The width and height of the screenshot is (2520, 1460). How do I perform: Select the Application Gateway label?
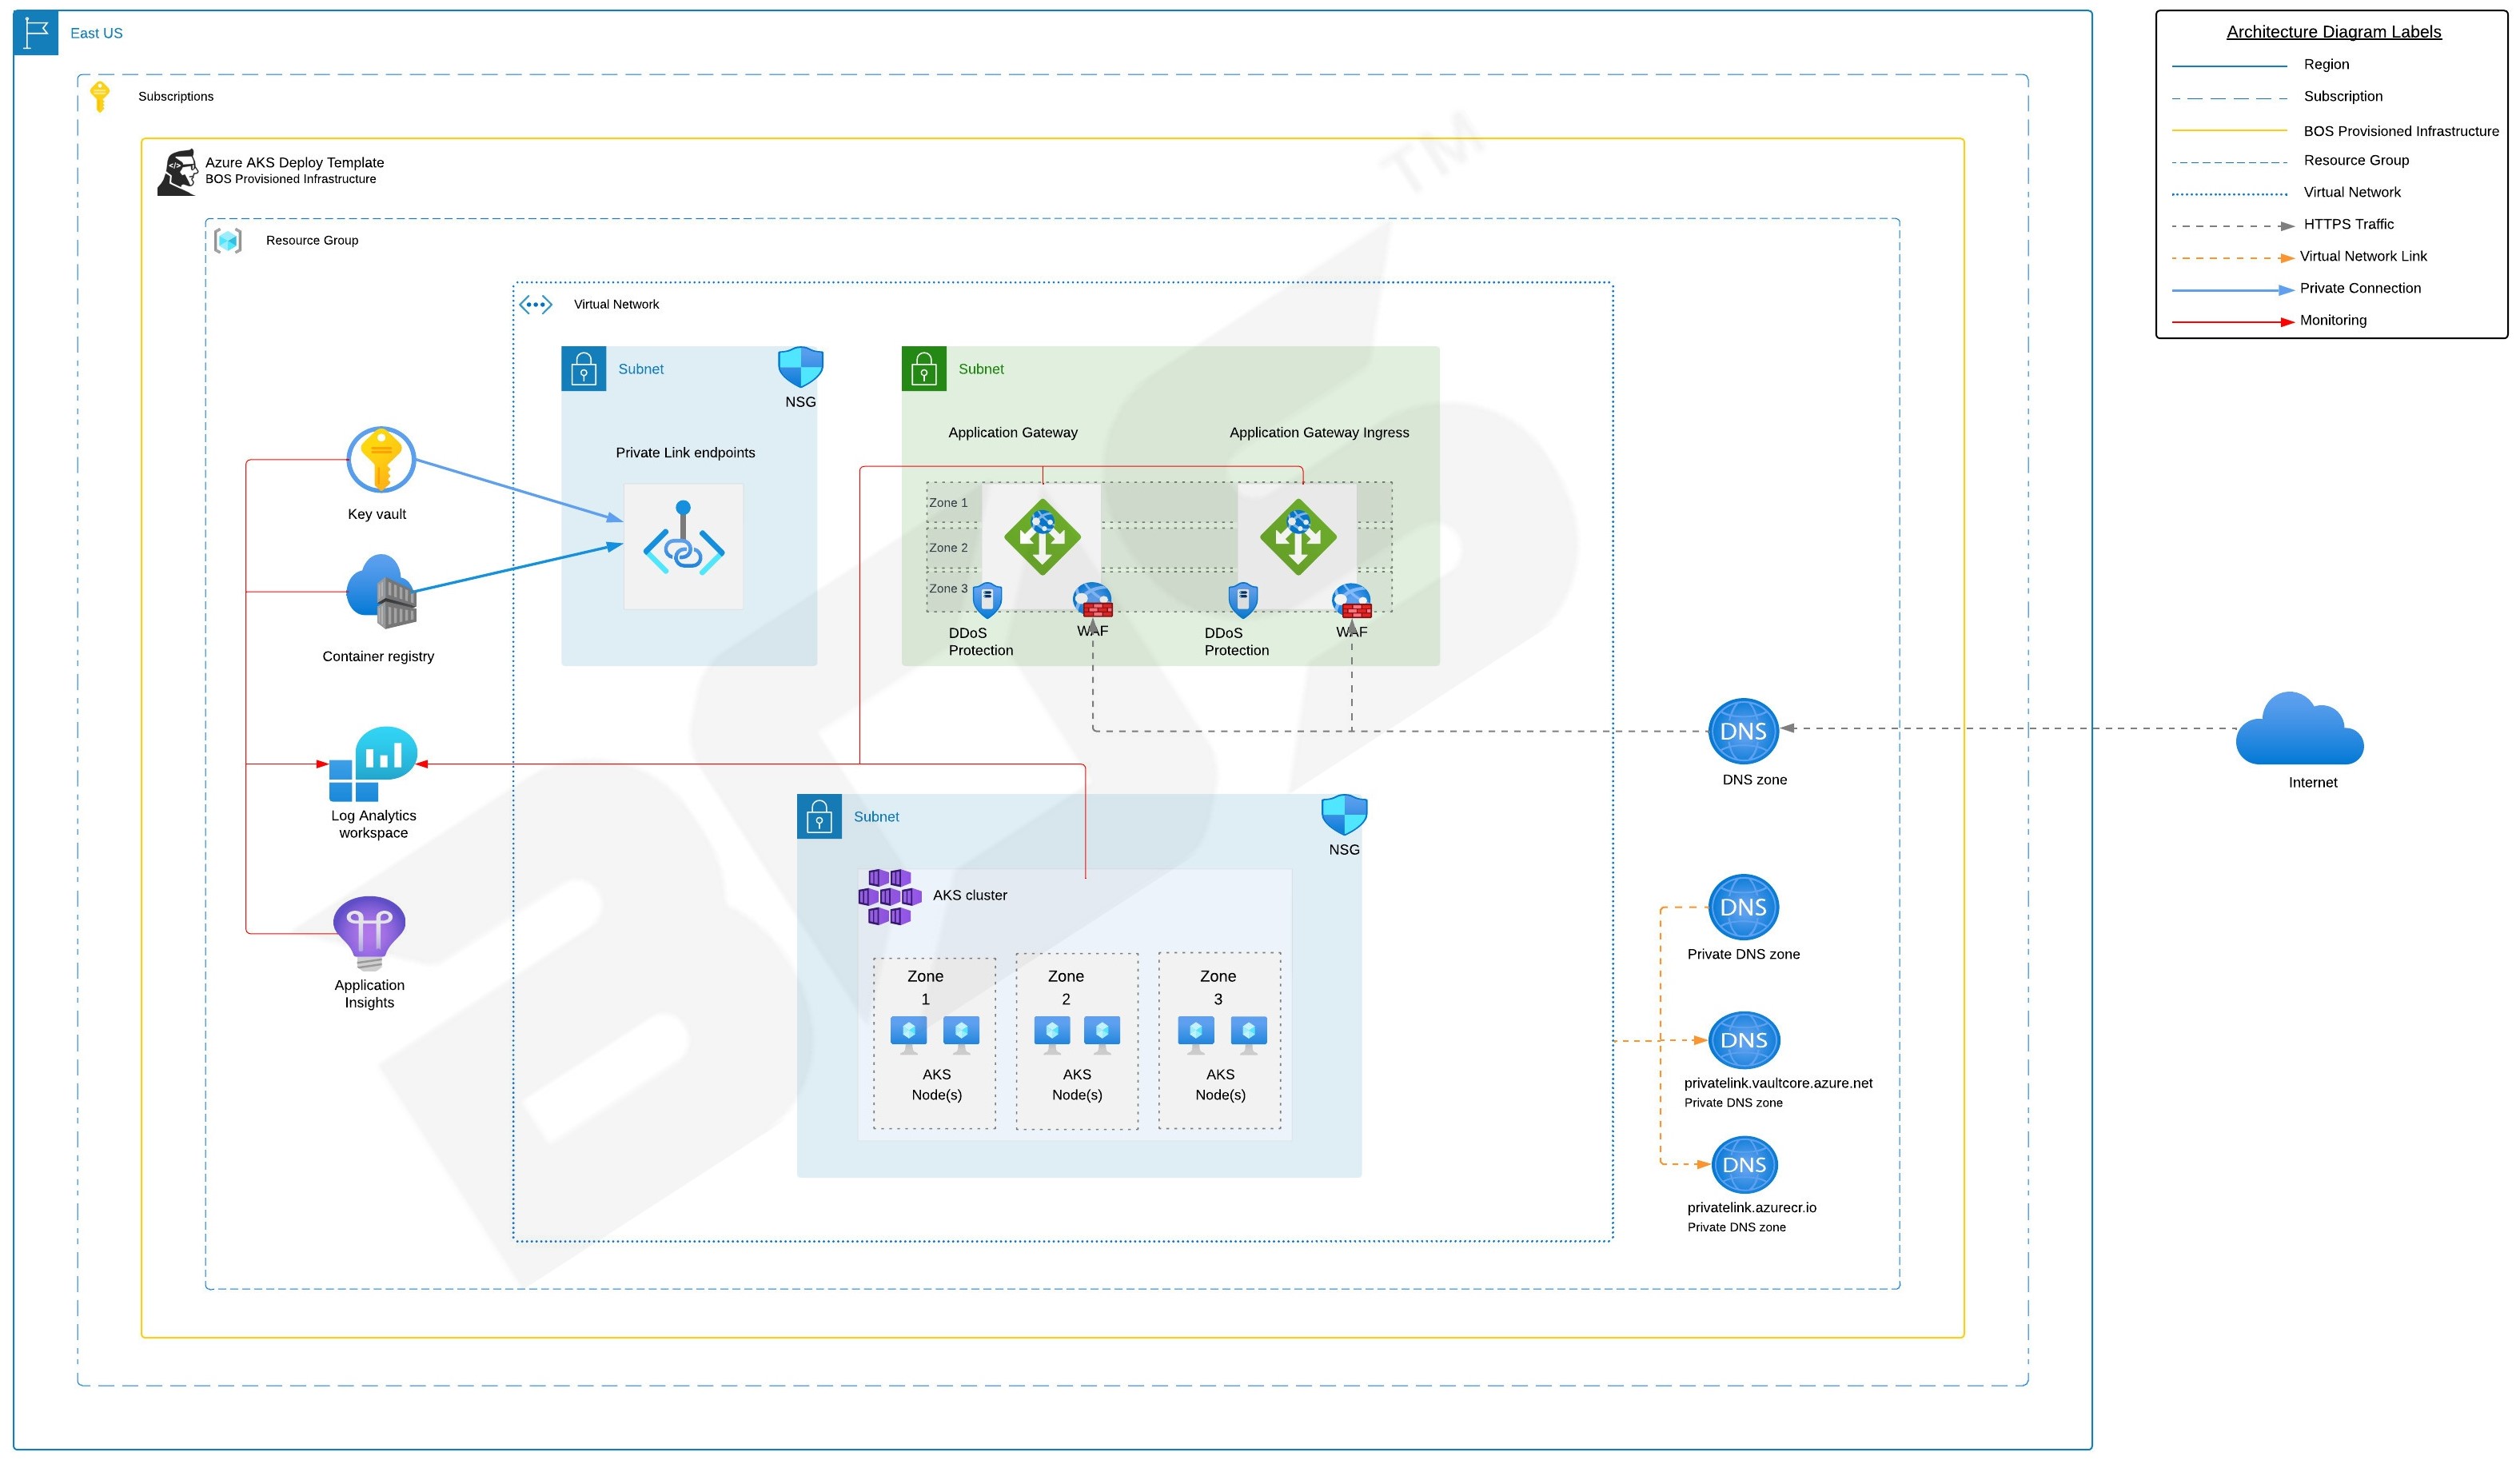(1012, 432)
